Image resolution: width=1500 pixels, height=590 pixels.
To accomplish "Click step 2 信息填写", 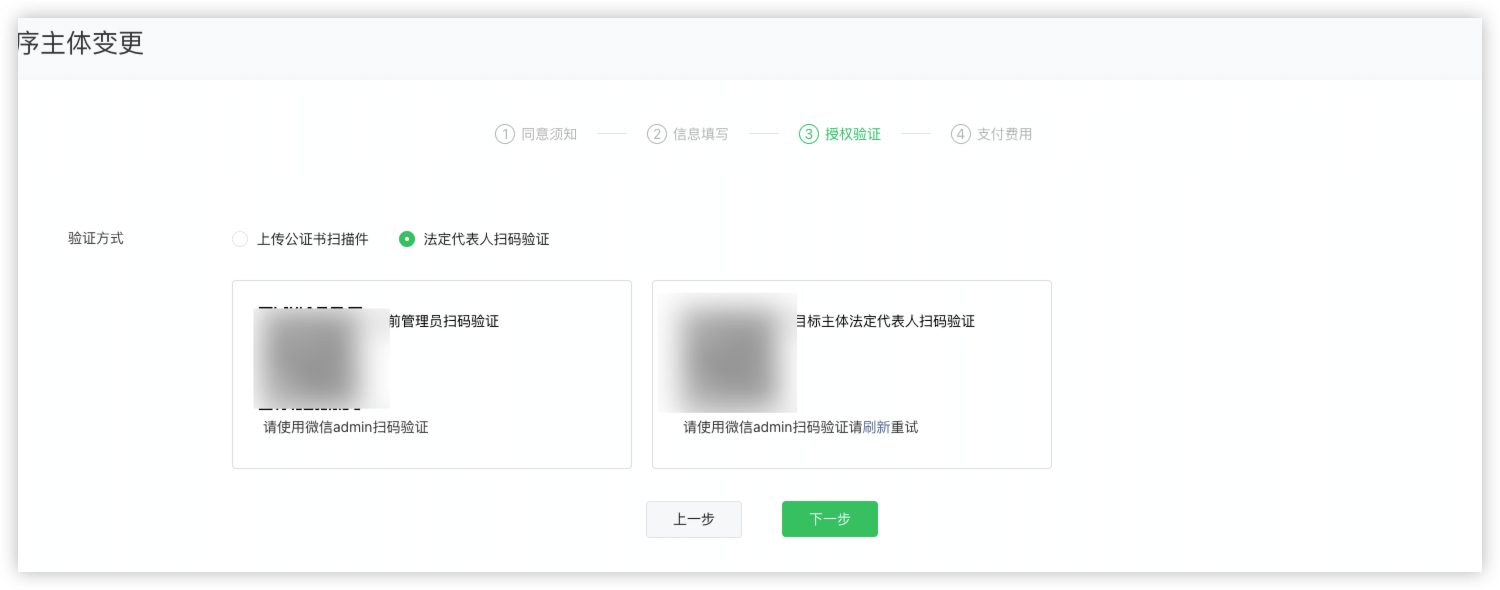I will [x=688, y=134].
